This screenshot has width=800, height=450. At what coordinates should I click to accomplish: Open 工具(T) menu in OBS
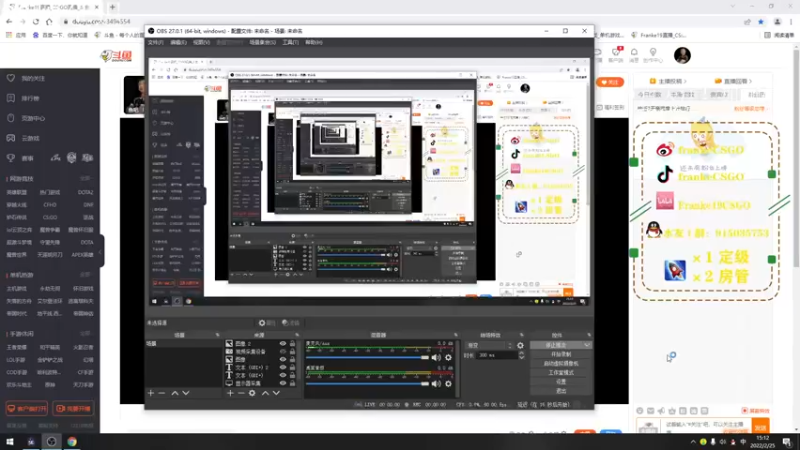[x=290, y=42]
